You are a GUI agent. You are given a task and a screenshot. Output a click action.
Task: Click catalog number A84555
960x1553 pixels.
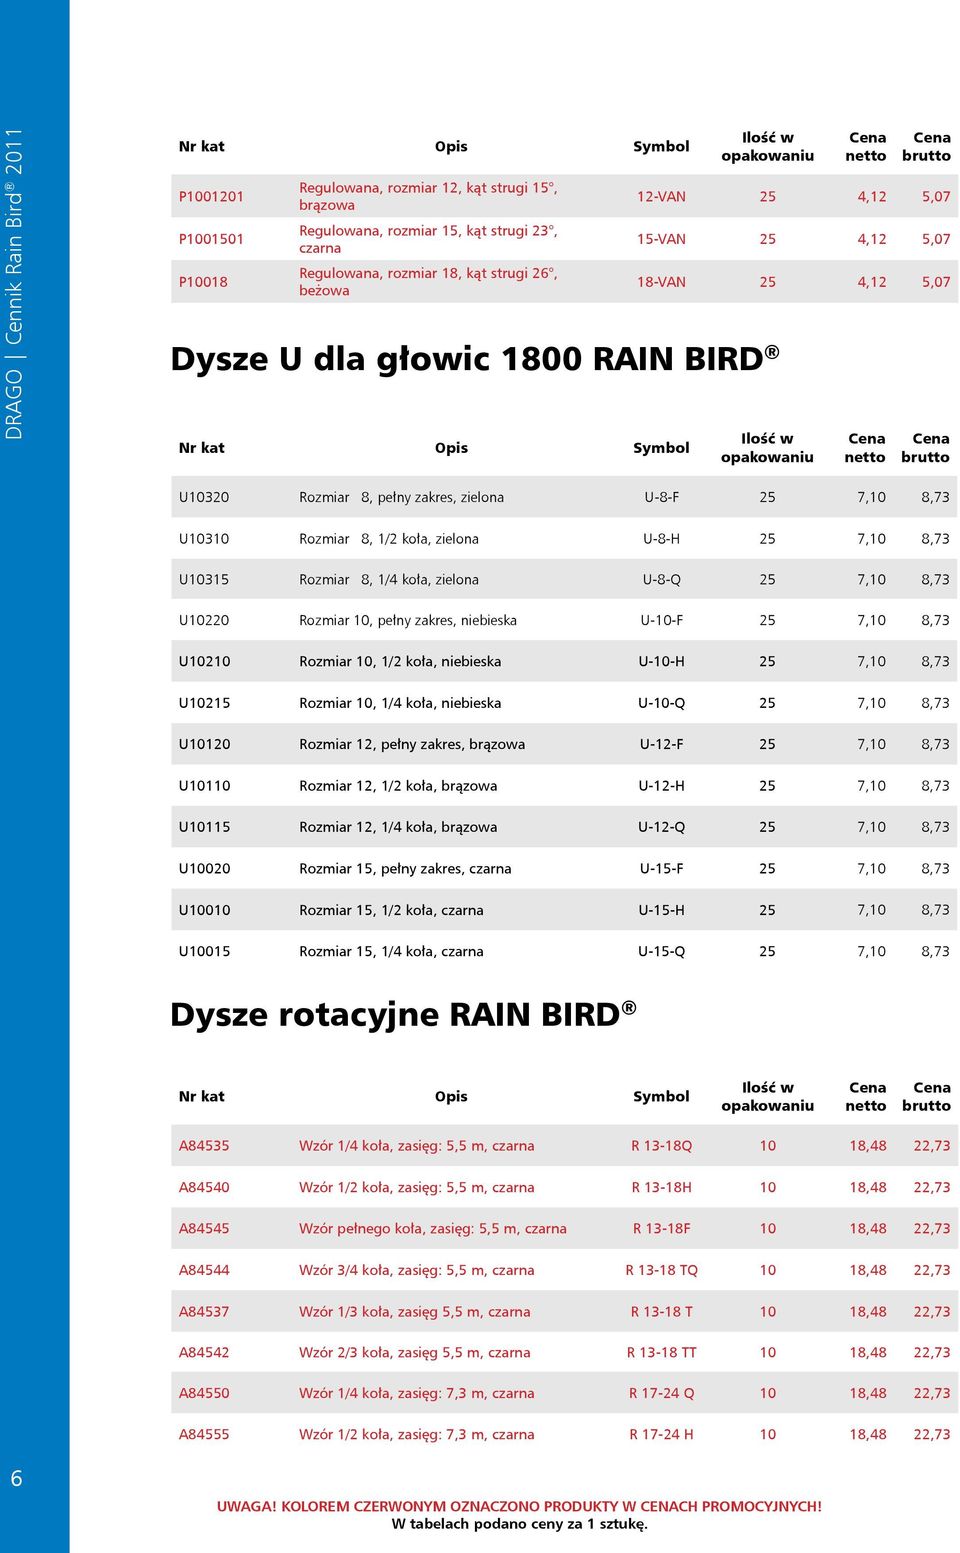click(204, 1434)
